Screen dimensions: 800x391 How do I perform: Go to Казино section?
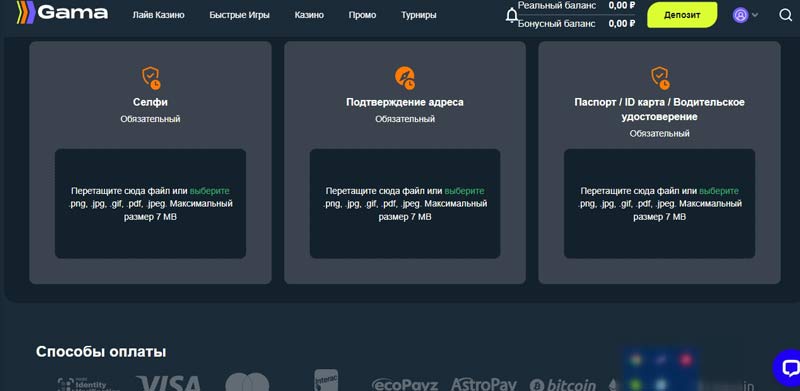point(309,15)
